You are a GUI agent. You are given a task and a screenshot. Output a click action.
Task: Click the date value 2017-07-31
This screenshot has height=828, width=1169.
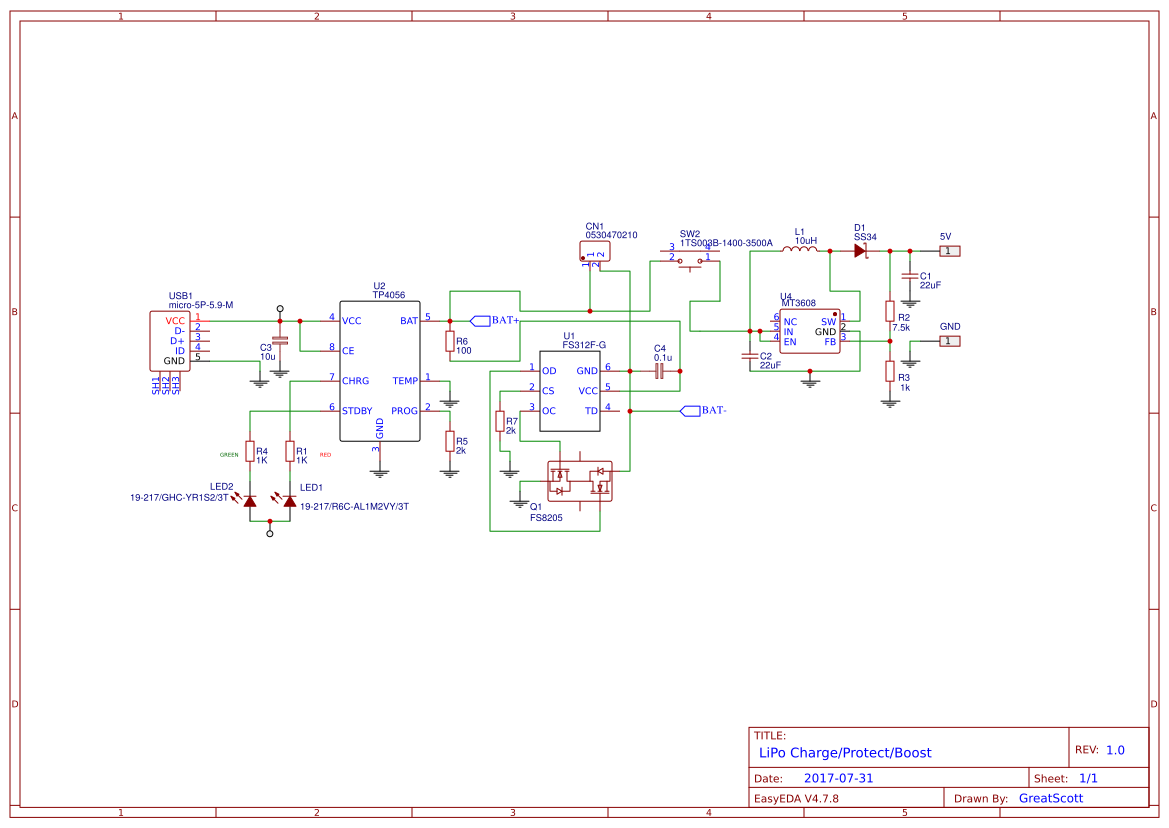(838, 778)
